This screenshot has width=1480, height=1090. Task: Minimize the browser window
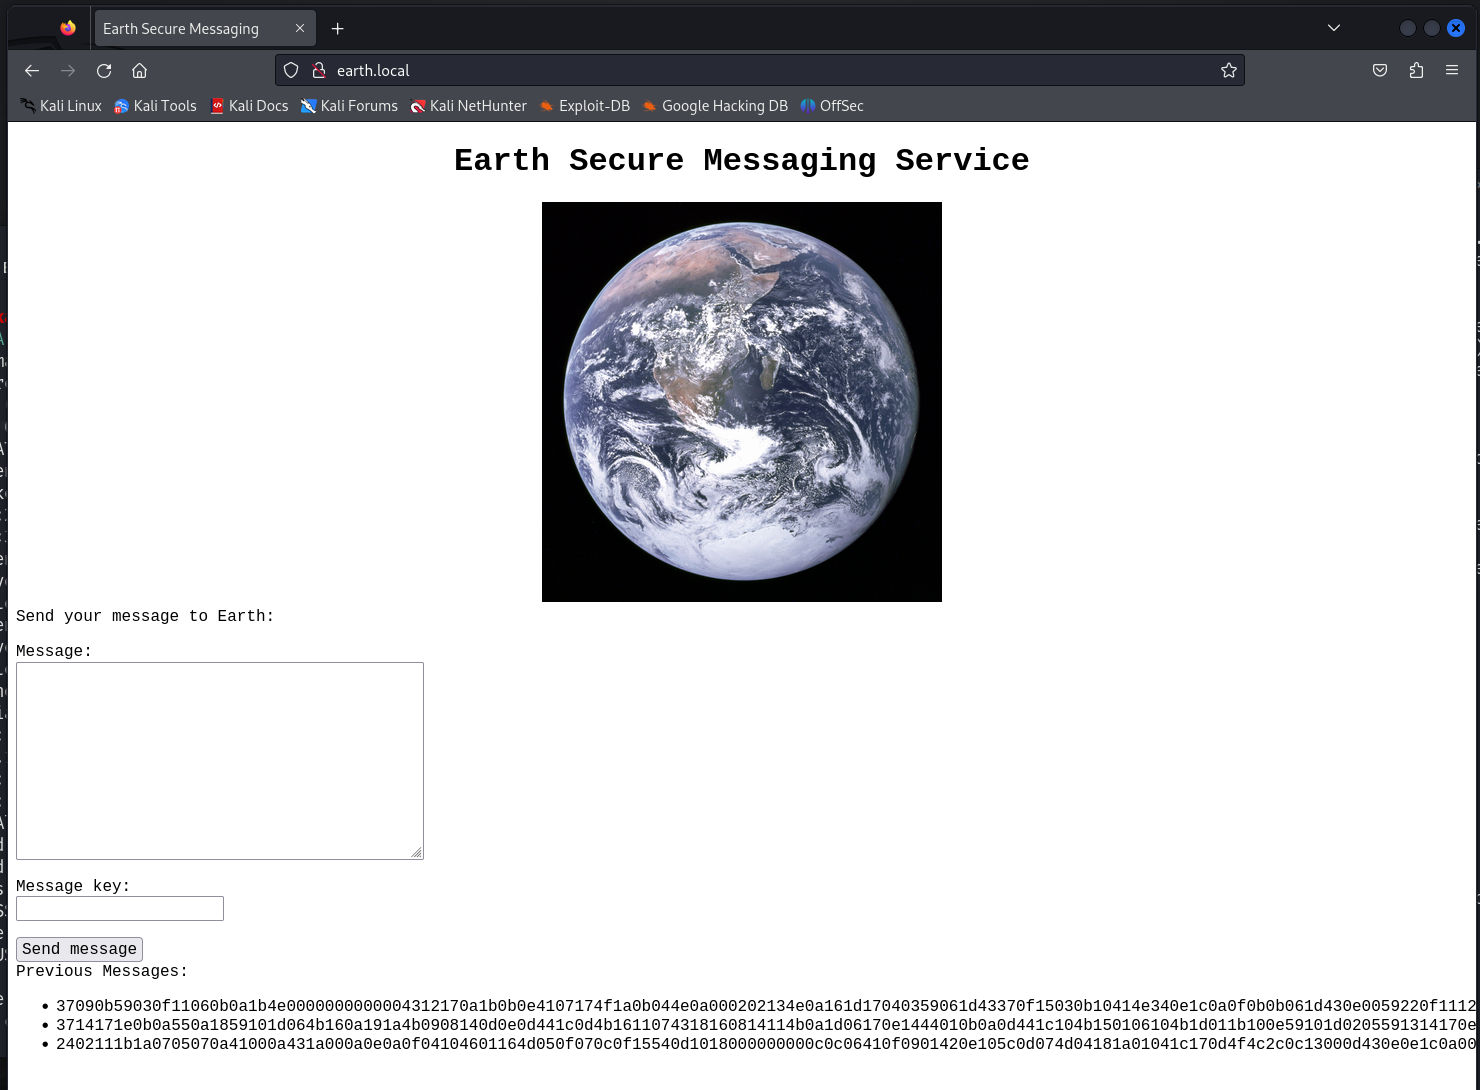(x=1408, y=28)
